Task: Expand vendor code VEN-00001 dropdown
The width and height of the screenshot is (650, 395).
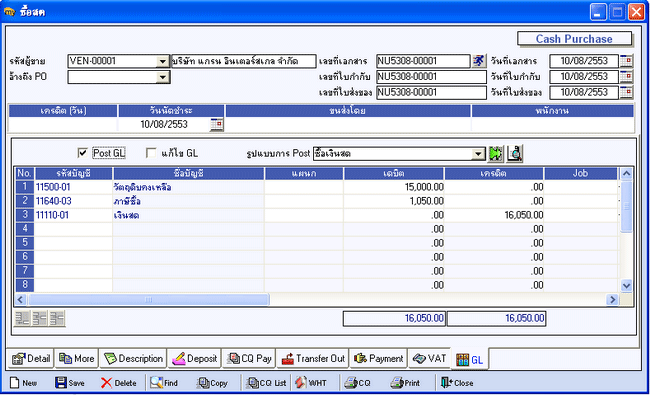Action: 163,61
